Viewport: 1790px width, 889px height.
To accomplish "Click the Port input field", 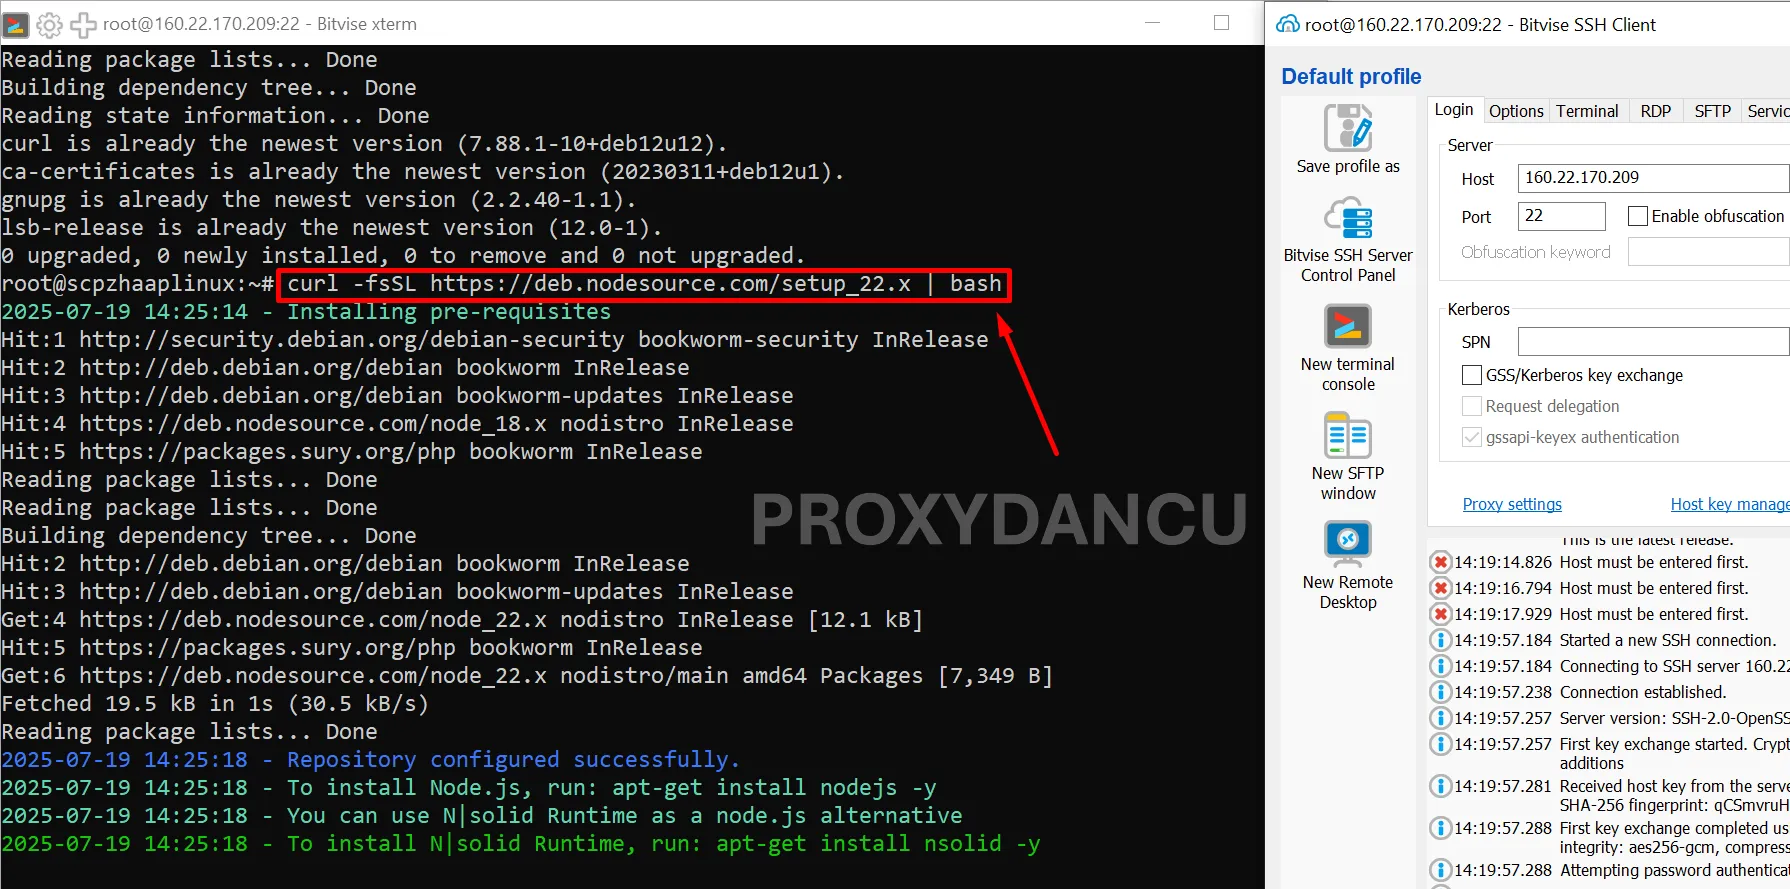I will coord(1561,216).
